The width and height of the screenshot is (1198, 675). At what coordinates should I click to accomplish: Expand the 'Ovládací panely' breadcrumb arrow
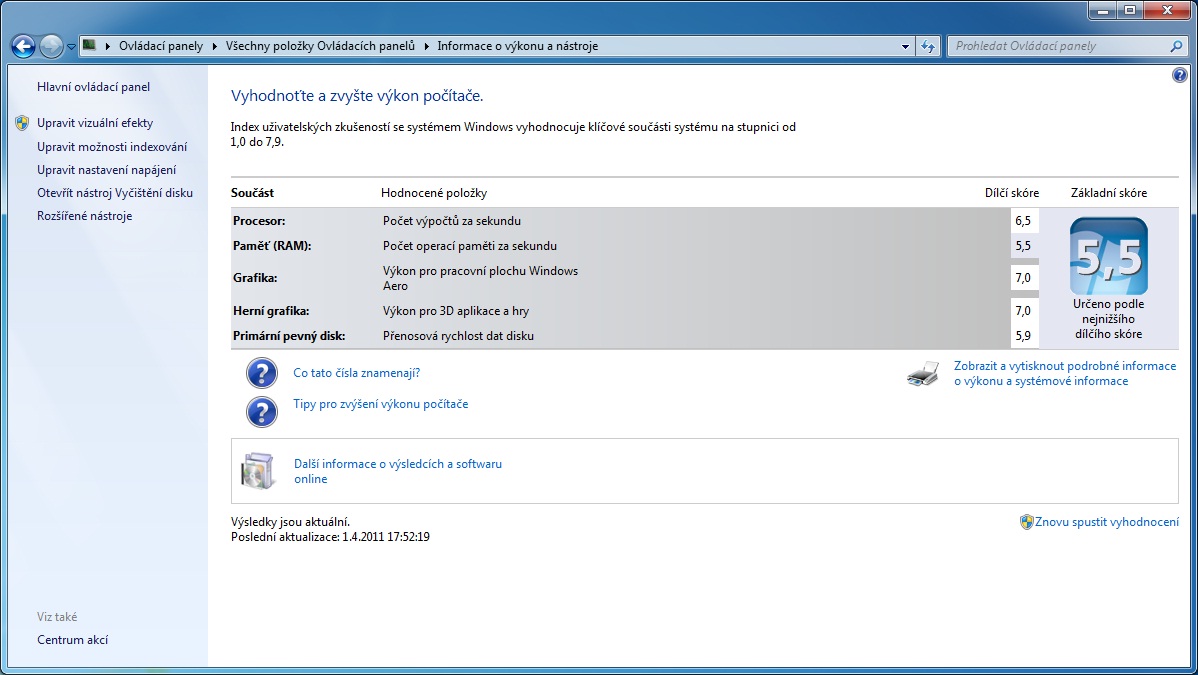213,46
